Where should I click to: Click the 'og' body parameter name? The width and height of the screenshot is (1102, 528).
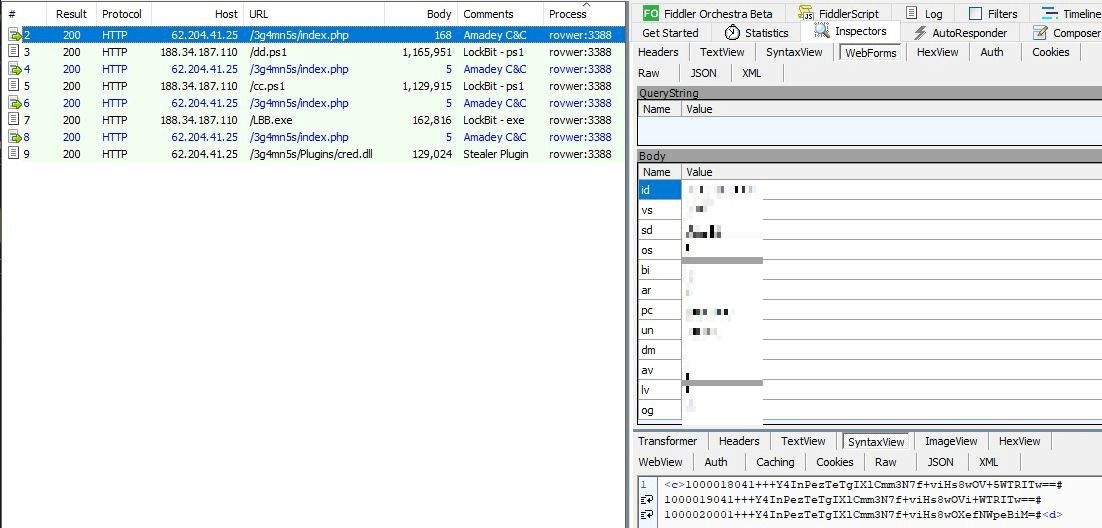tap(659, 410)
